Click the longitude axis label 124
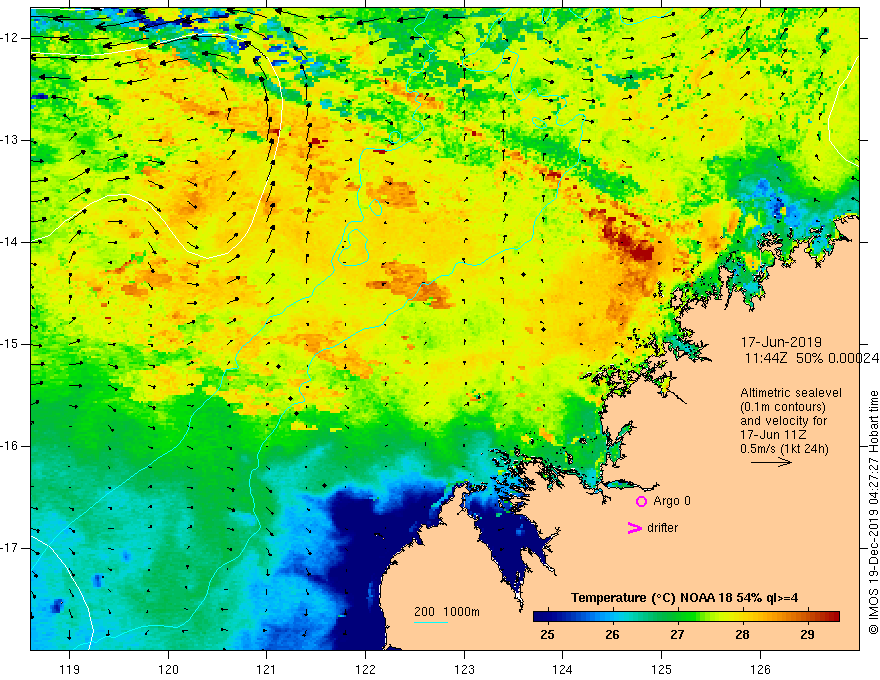The image size is (880, 680). [x=562, y=669]
